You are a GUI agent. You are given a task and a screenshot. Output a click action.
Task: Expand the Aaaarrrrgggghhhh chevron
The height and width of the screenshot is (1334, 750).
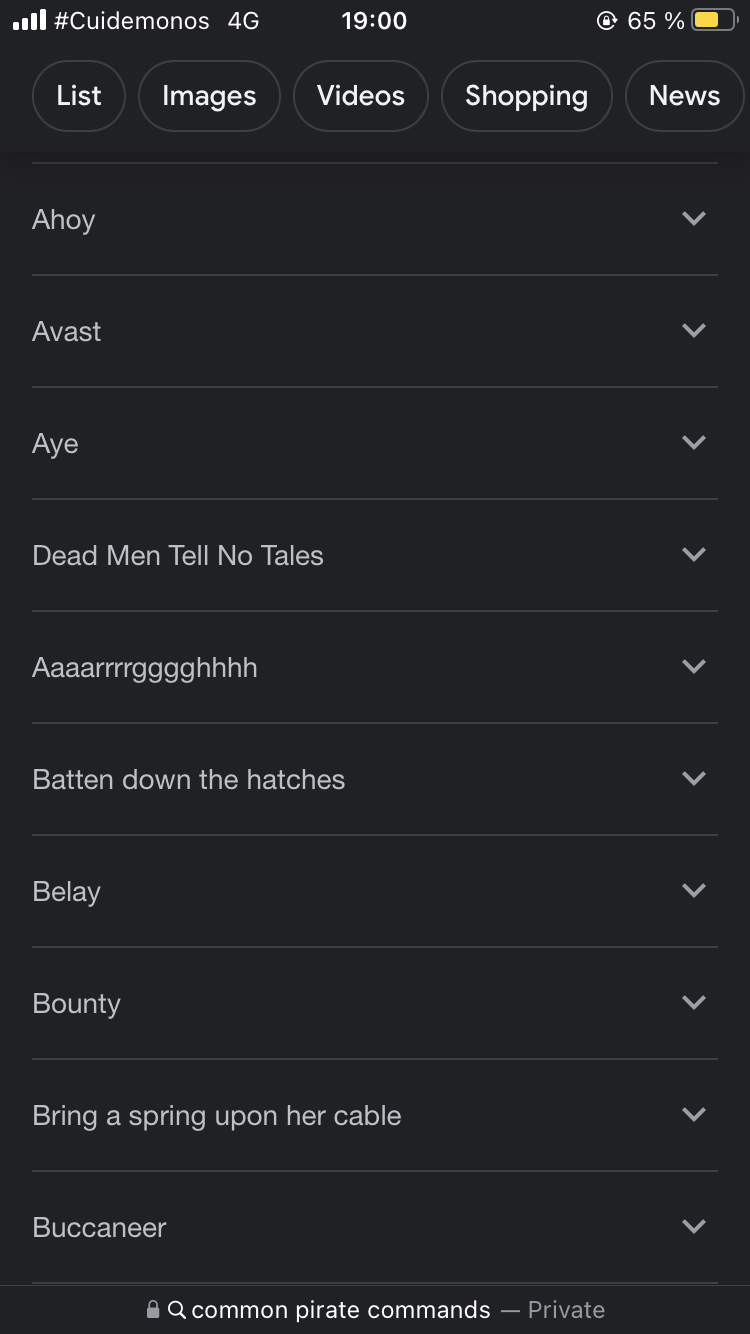click(x=694, y=666)
